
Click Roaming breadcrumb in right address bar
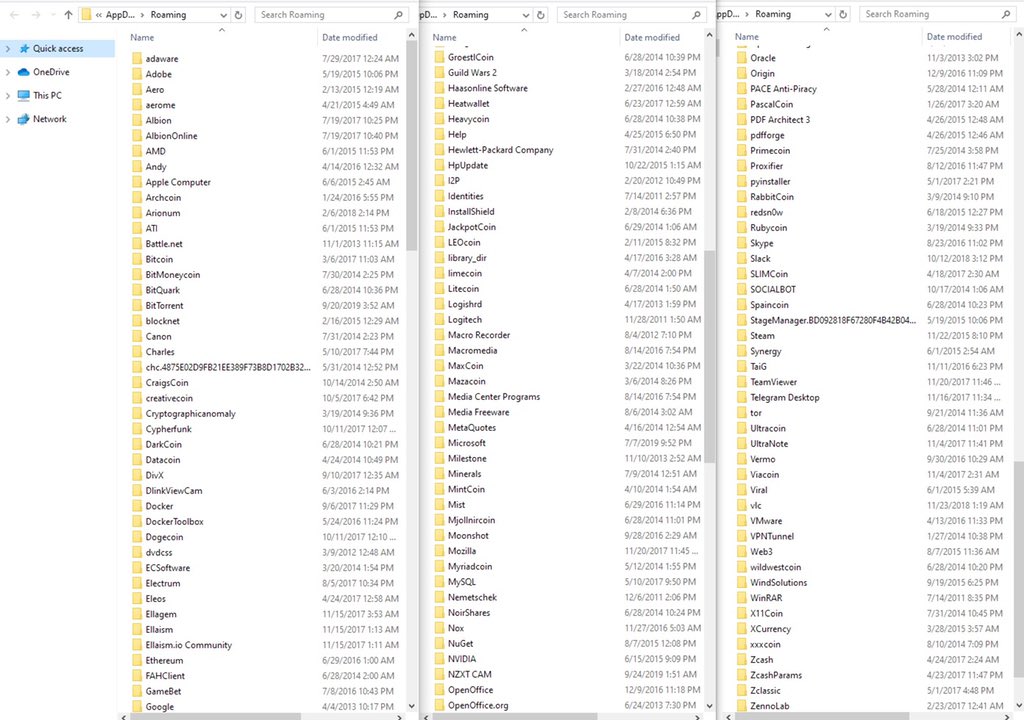(x=773, y=14)
